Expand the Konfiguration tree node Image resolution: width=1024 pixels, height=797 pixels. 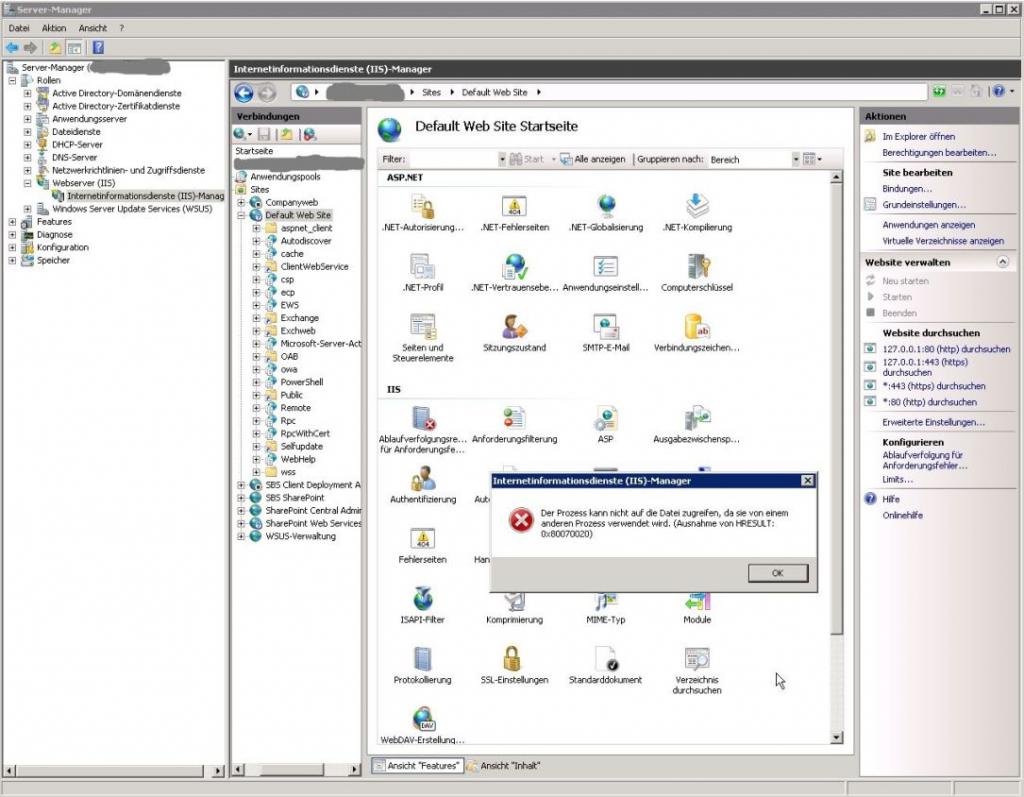[12, 248]
